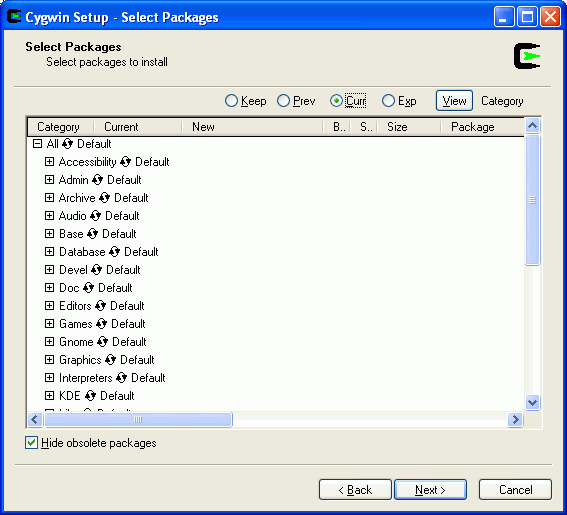Click the horizontal scrollbar right arrow
This screenshot has width=567, height=515.
click(x=516, y=420)
